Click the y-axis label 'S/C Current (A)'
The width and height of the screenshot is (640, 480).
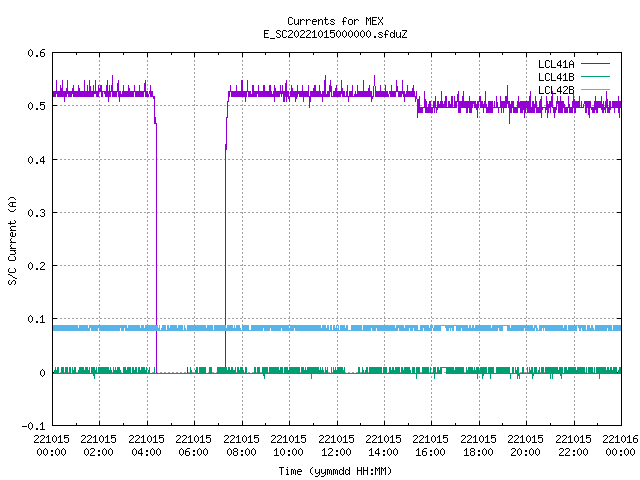click(13, 240)
